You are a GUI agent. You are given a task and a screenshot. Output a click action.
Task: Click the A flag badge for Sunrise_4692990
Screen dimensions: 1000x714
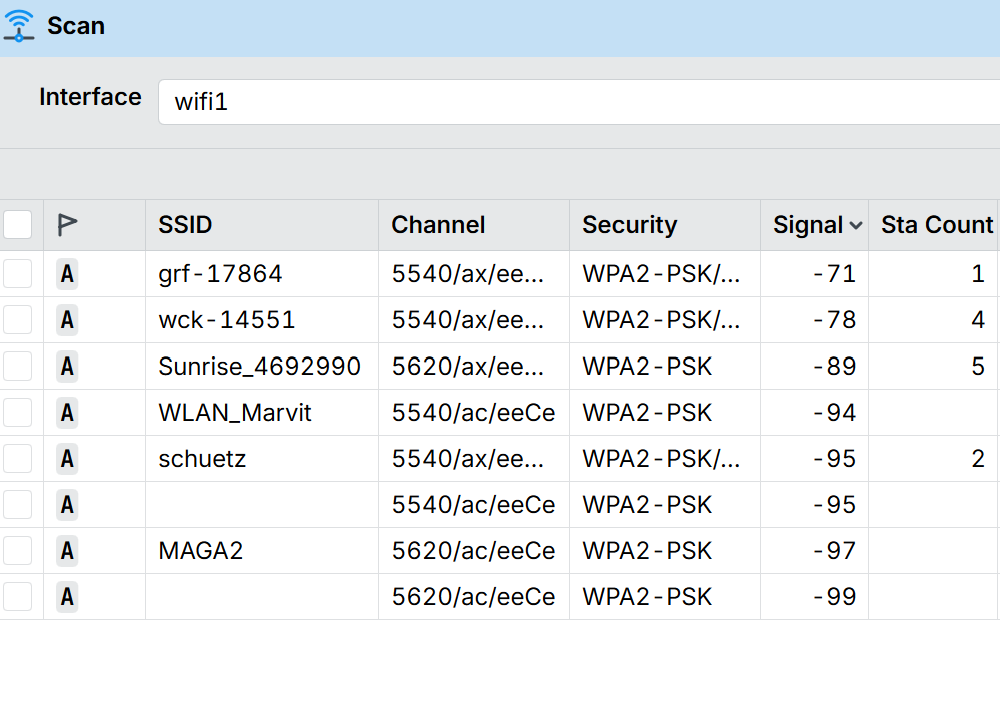(67, 366)
